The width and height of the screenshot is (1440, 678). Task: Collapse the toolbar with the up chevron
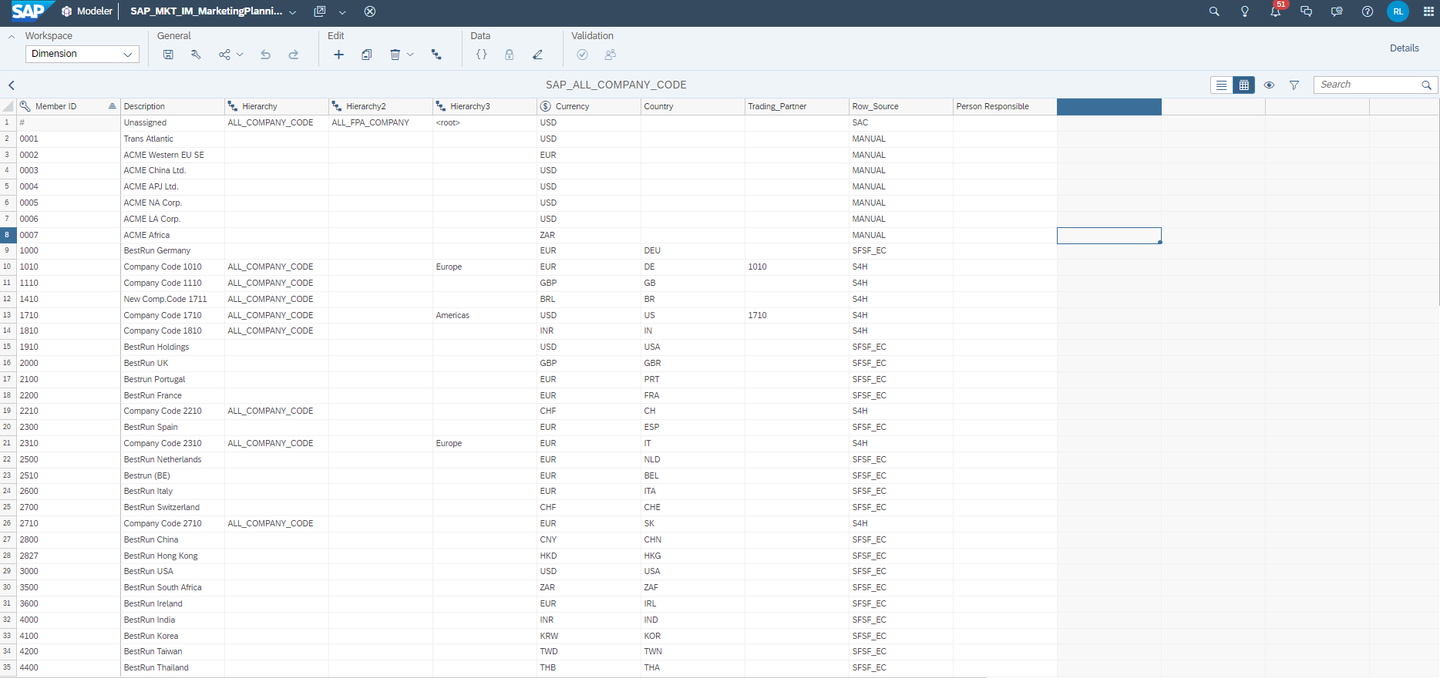(x=12, y=36)
